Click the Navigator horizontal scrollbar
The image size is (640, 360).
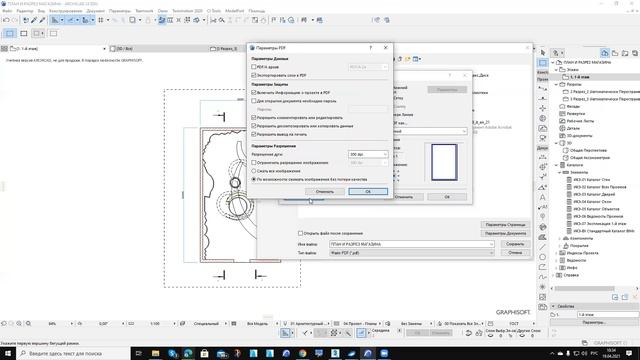click(584, 288)
